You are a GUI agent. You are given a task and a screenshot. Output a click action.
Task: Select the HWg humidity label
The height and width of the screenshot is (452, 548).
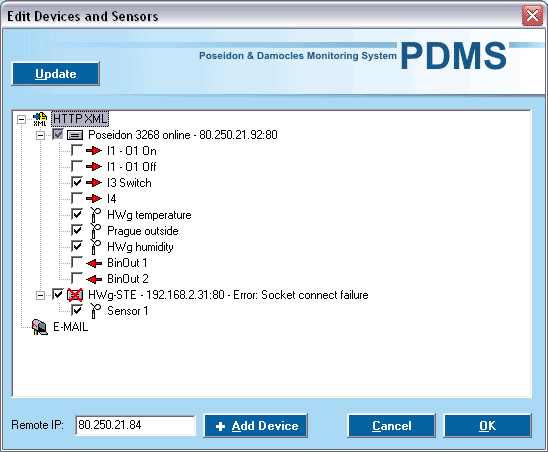(140, 247)
